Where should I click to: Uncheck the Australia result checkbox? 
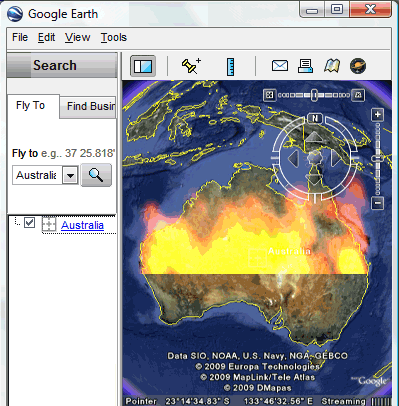30,222
